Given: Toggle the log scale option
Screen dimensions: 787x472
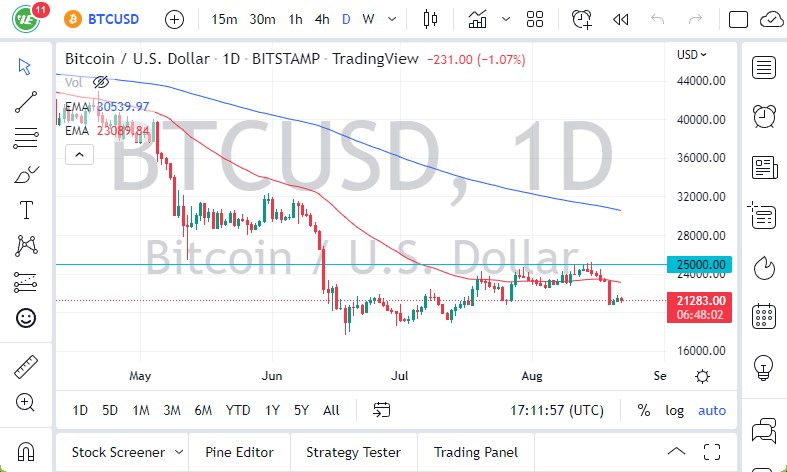Looking at the screenshot, I should 675,410.
